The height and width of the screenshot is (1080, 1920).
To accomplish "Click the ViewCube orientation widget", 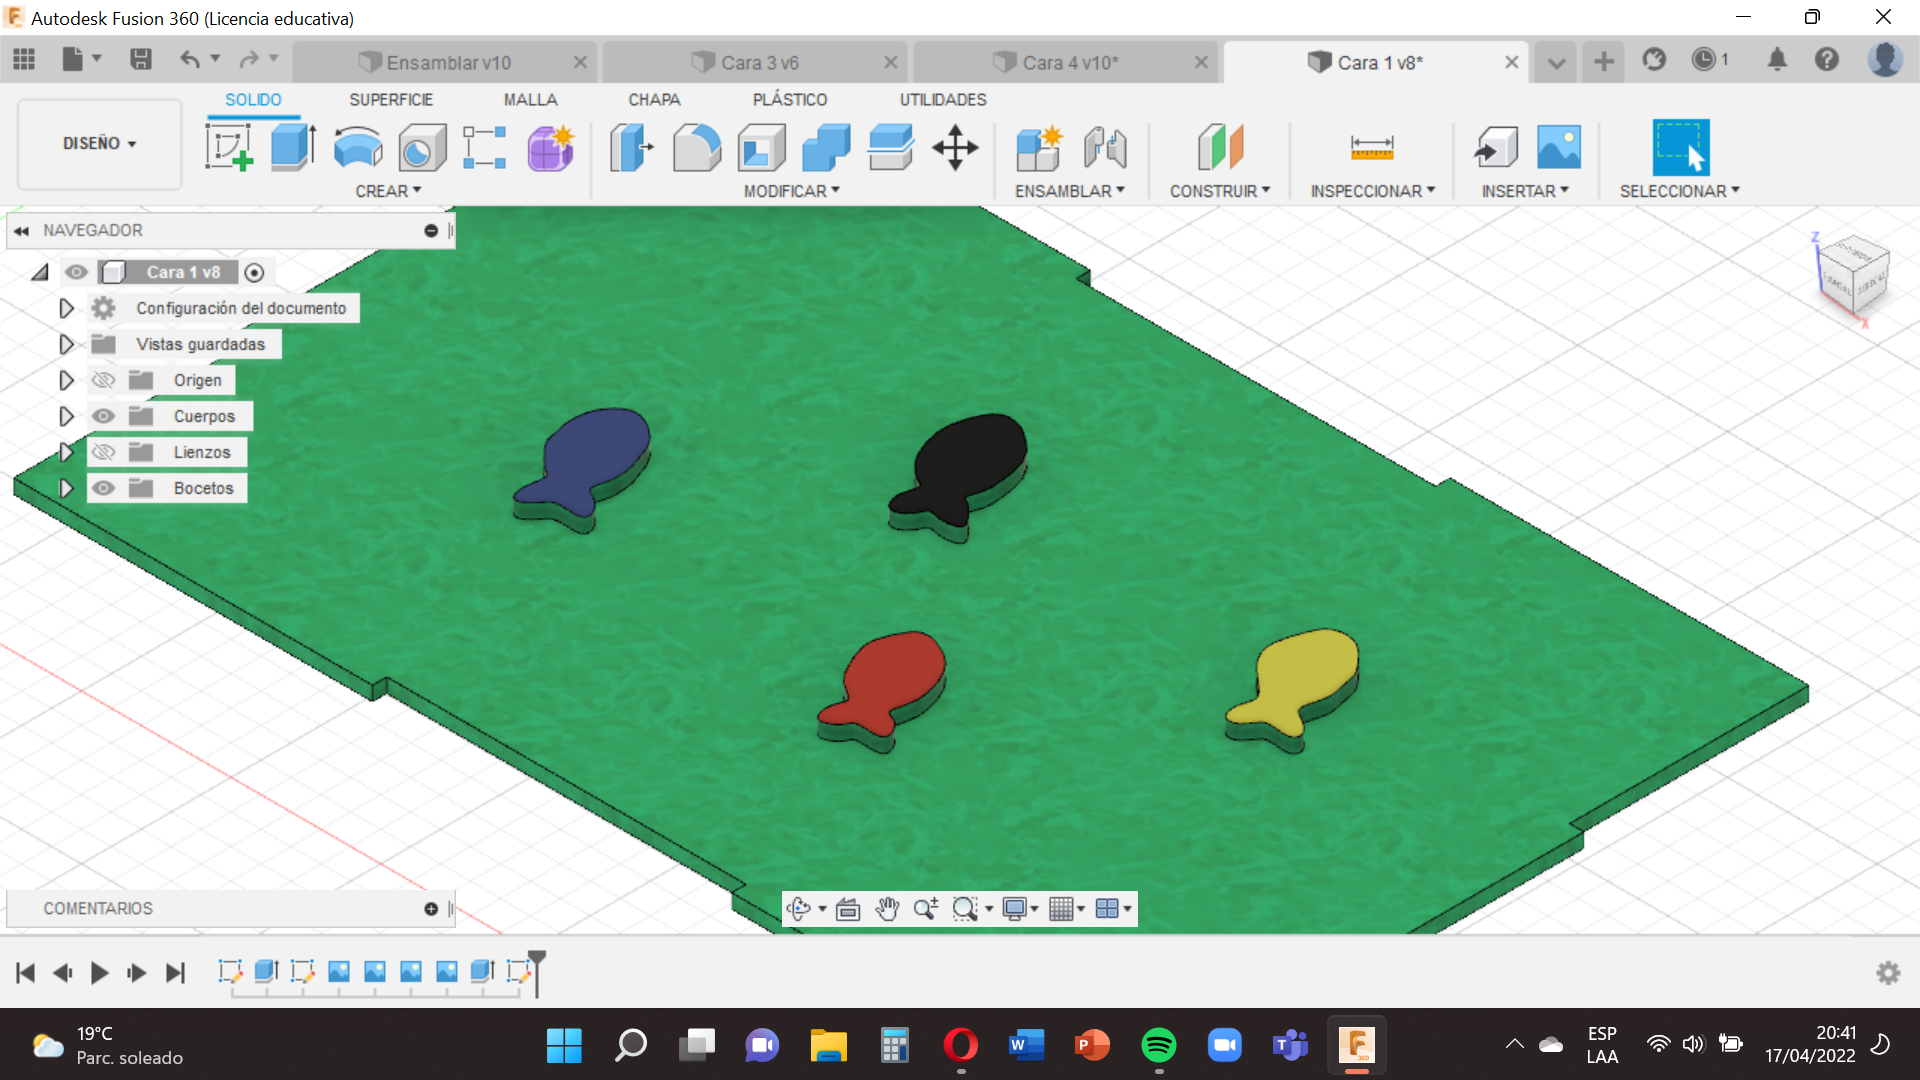I will [x=1854, y=276].
